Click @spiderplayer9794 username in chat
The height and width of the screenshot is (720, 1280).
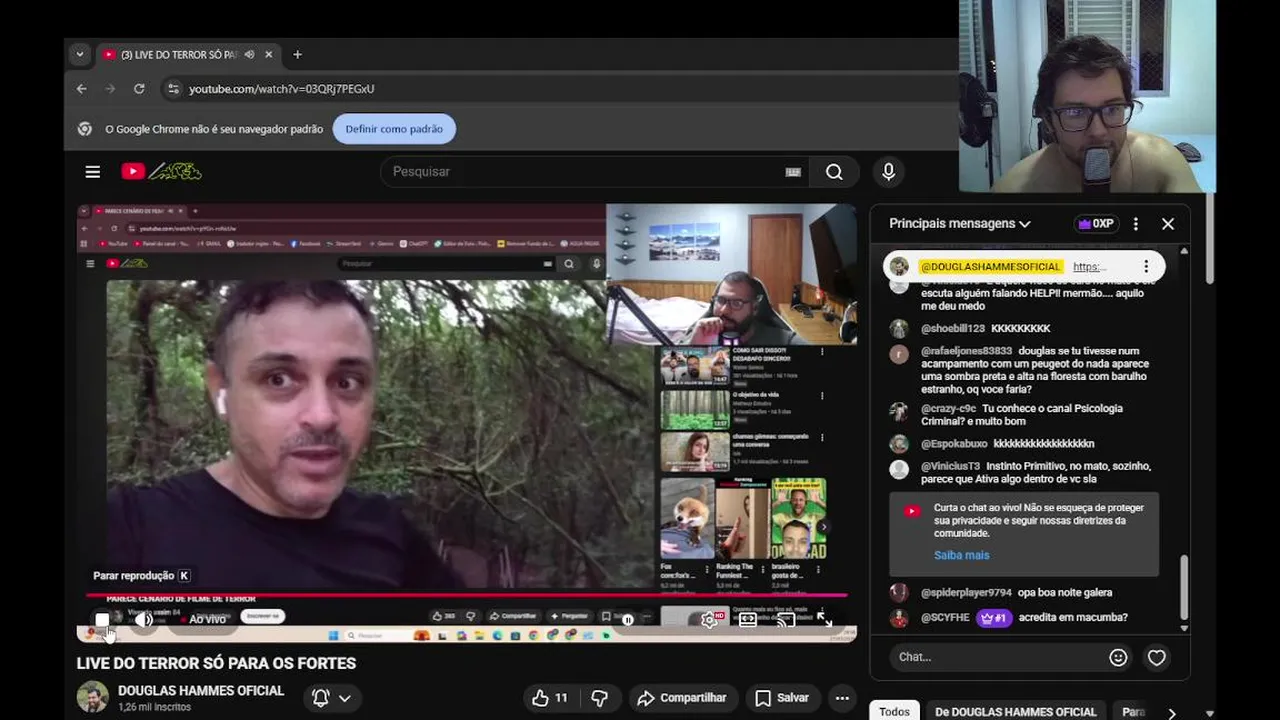tap(966, 593)
